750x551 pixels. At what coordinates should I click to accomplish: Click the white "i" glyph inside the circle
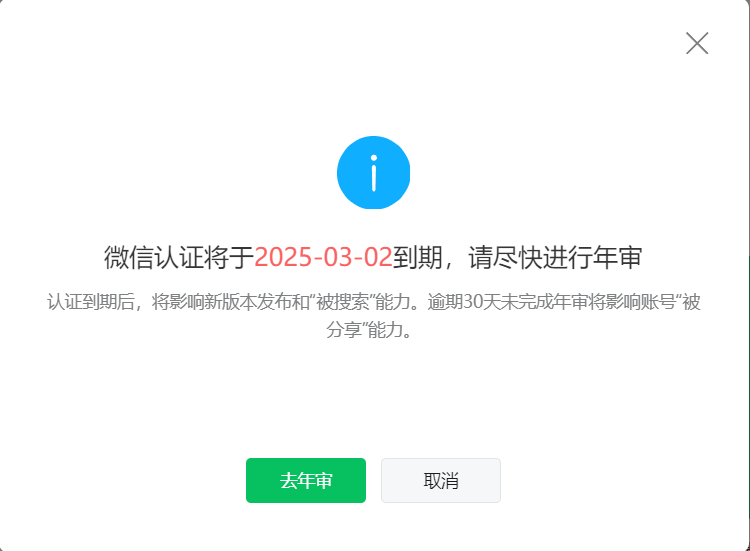click(x=374, y=173)
